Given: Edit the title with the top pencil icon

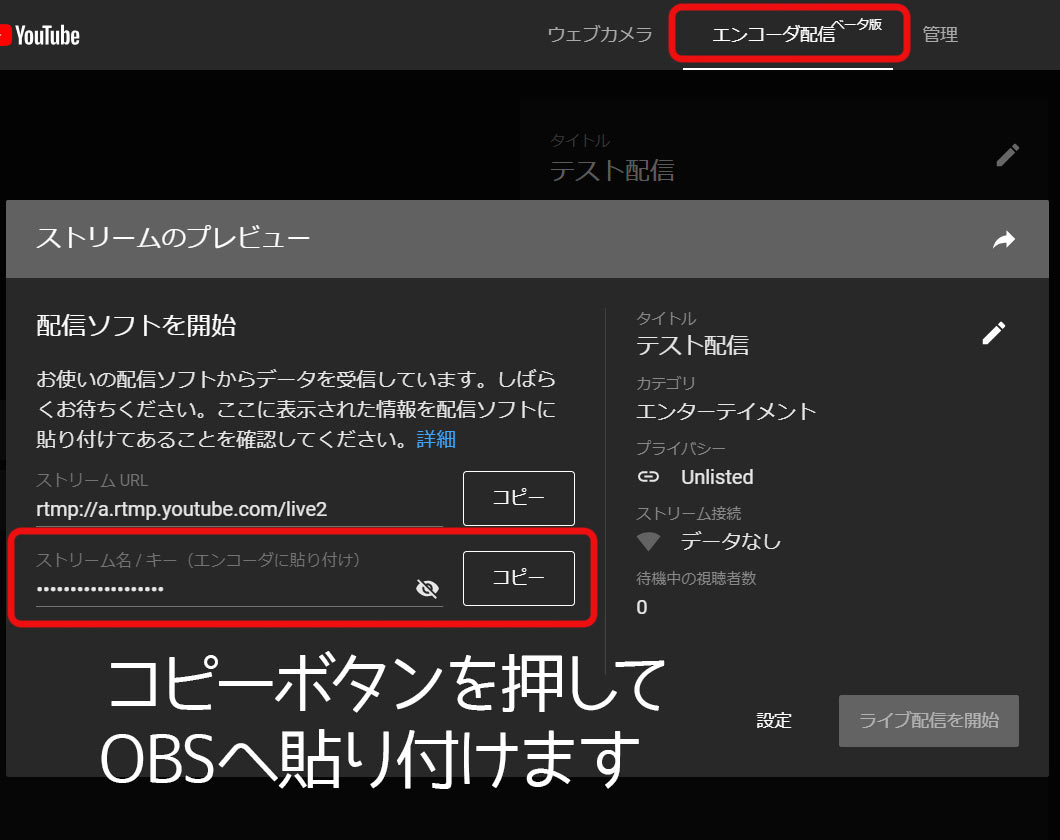Looking at the screenshot, I should click(x=1007, y=155).
